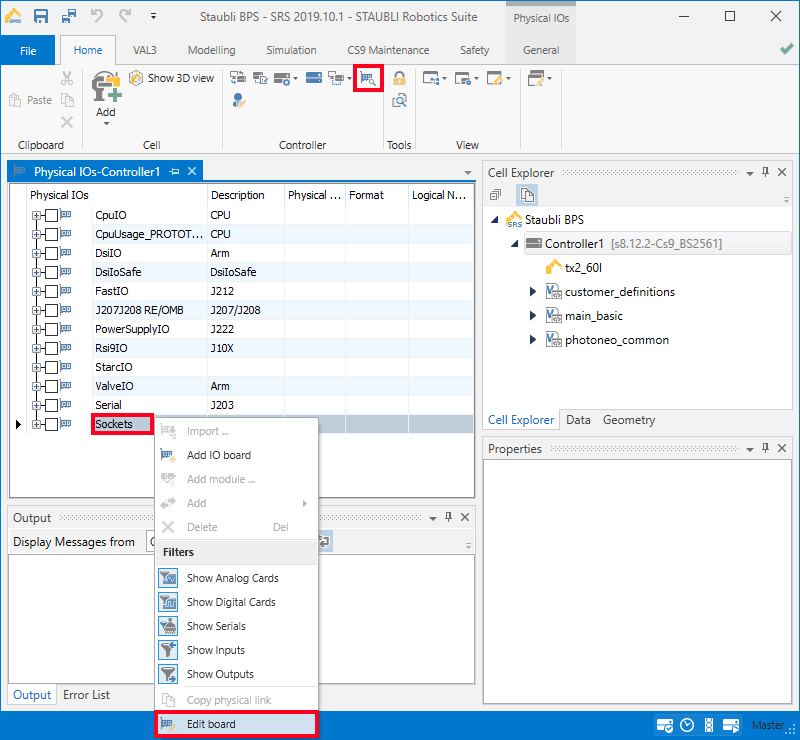Expand customer_definitions in Cell Explorer
Viewport: 800px width, 740px height.
[533, 291]
